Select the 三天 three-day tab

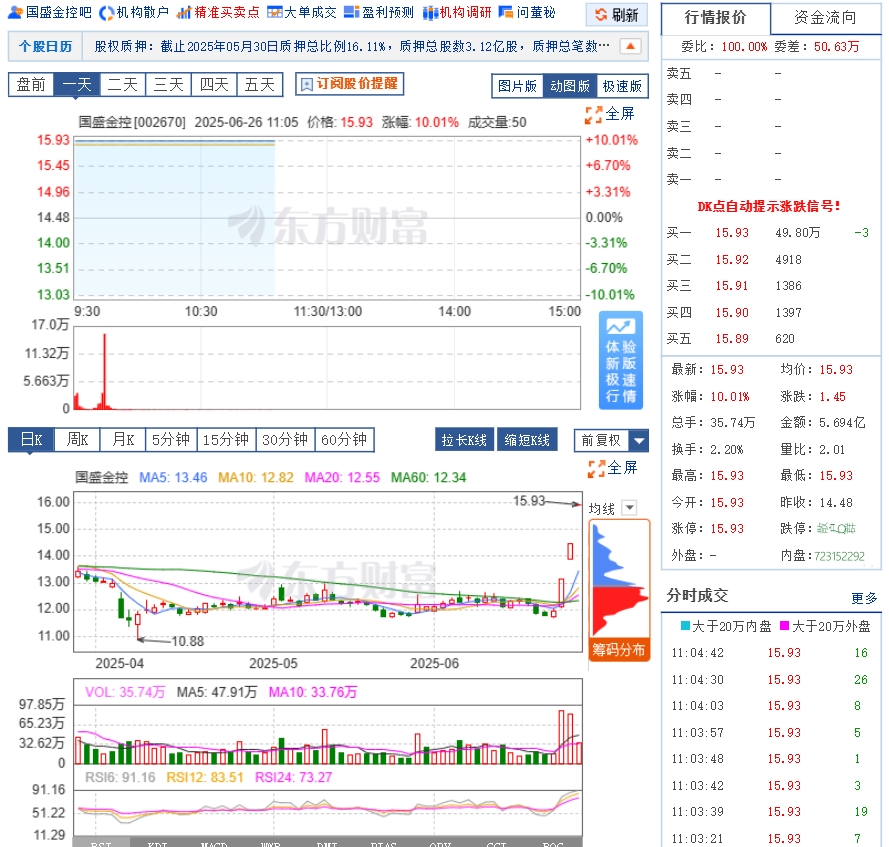click(x=168, y=85)
